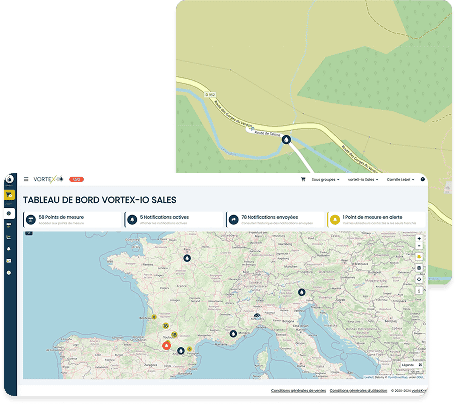456x404 pixels.
Task: Select the red alert marker near Toulouse
Action: point(167,346)
